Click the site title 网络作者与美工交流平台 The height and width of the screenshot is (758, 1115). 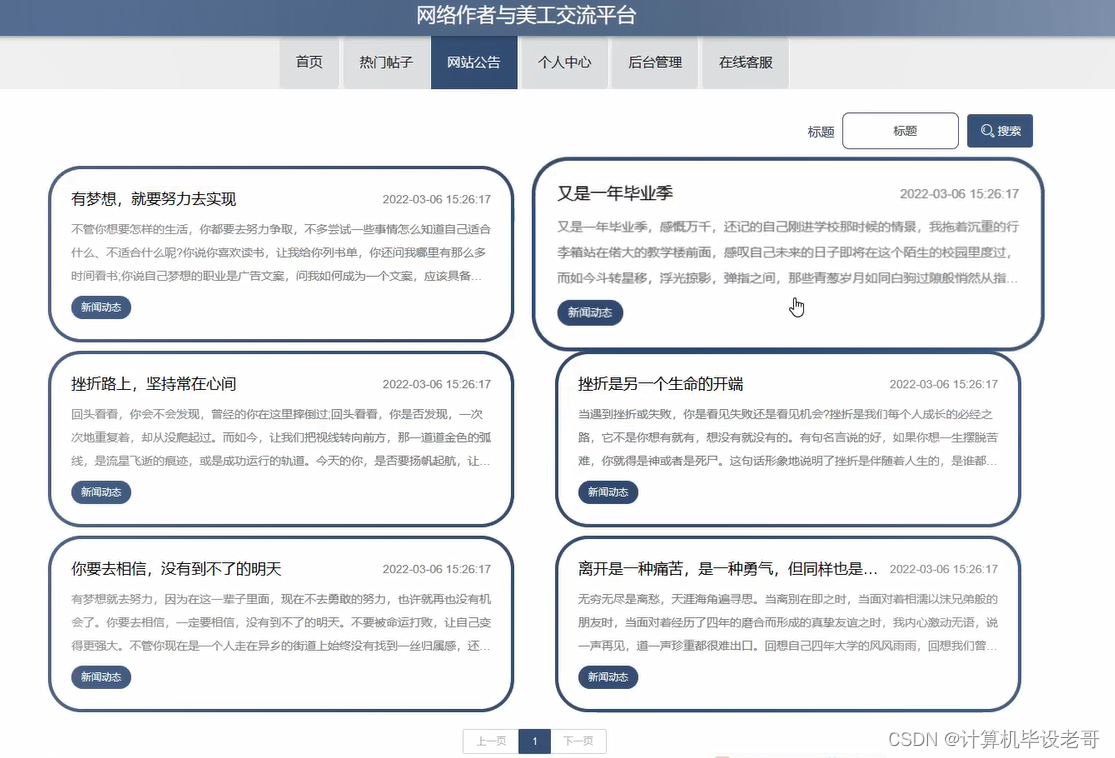[526, 15]
